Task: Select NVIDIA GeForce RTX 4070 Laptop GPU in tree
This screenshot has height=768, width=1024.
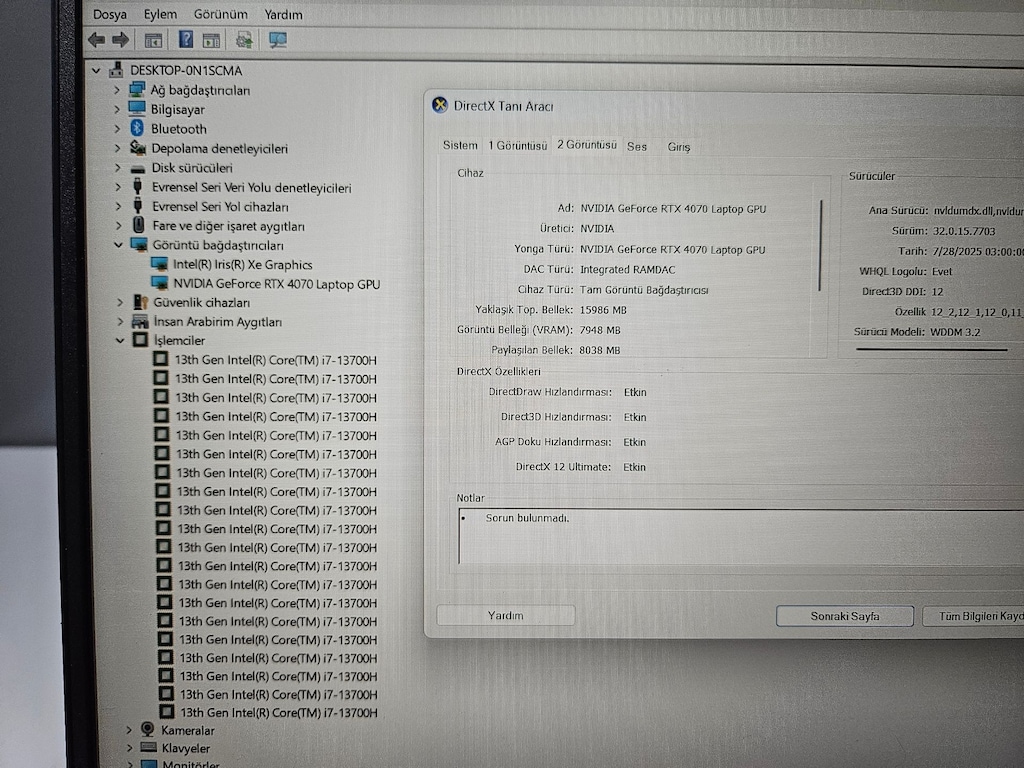Action: pos(276,284)
